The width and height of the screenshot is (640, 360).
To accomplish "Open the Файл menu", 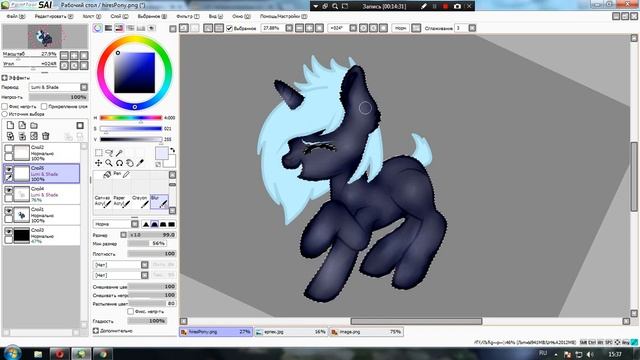I will click(x=16, y=16).
